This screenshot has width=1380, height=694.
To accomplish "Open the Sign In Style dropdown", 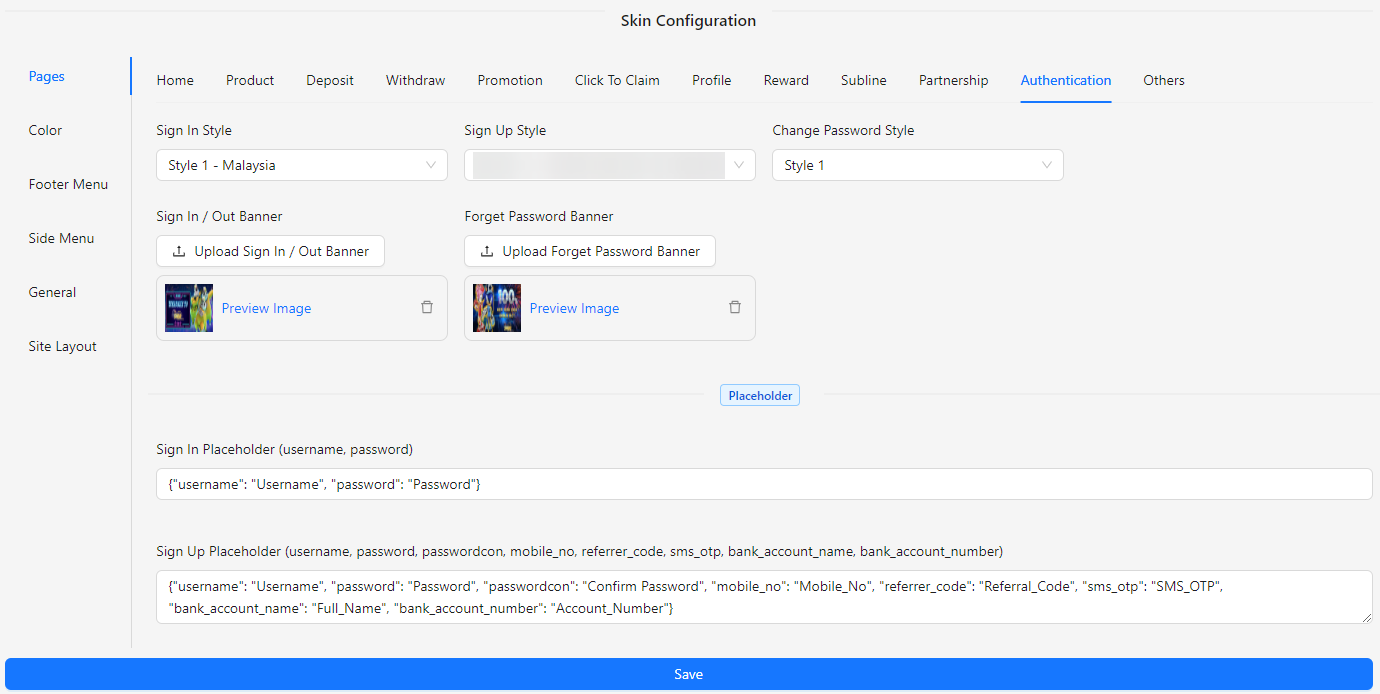I will click(x=301, y=164).
